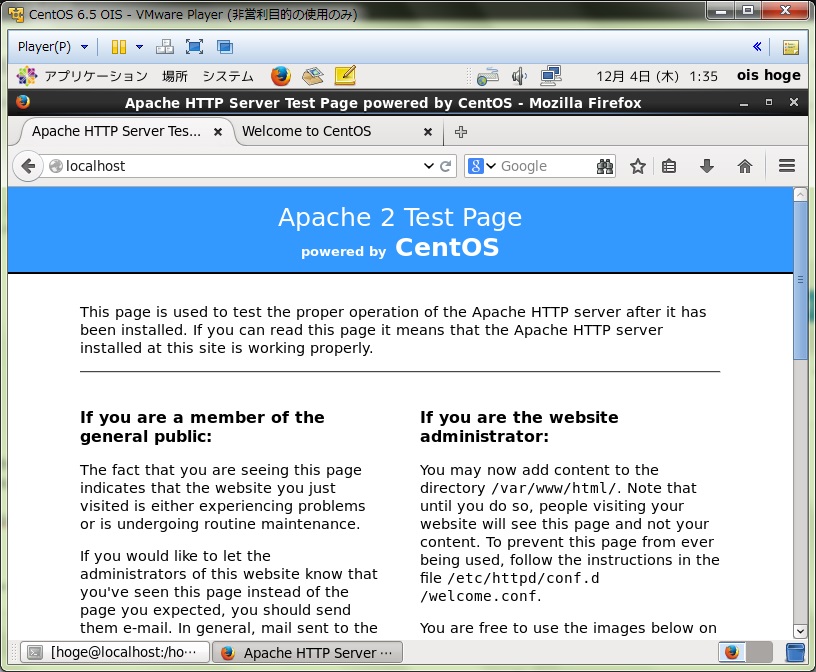
Task: Open the VMware notes icon at toolbar end
Action: pos(790,47)
